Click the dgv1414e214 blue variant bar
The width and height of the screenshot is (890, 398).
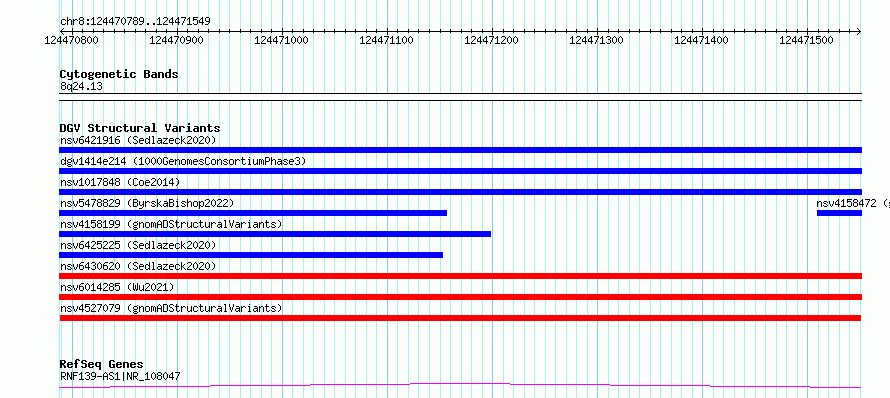(x=460, y=171)
